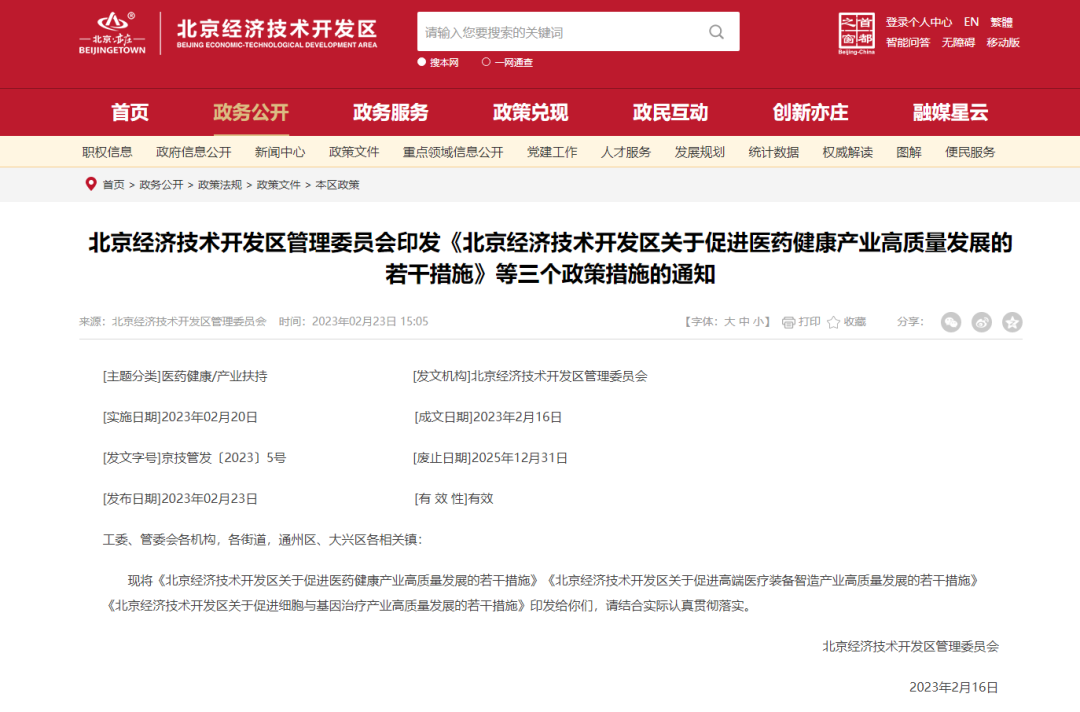The width and height of the screenshot is (1080, 712).
Task: Click the location pin breadcrumb icon
Action: 91,184
